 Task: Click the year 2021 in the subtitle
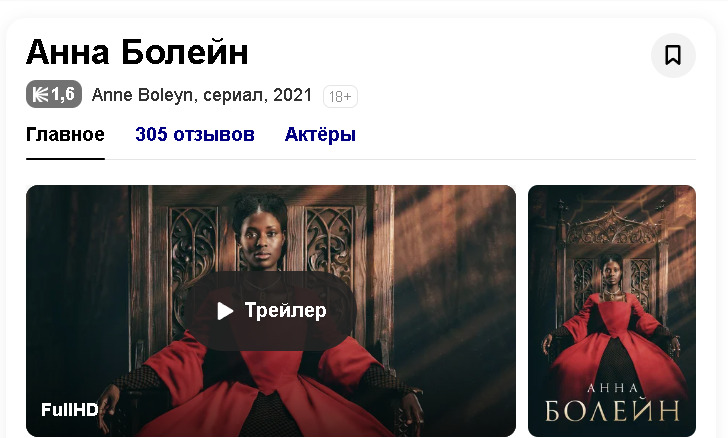coord(292,95)
